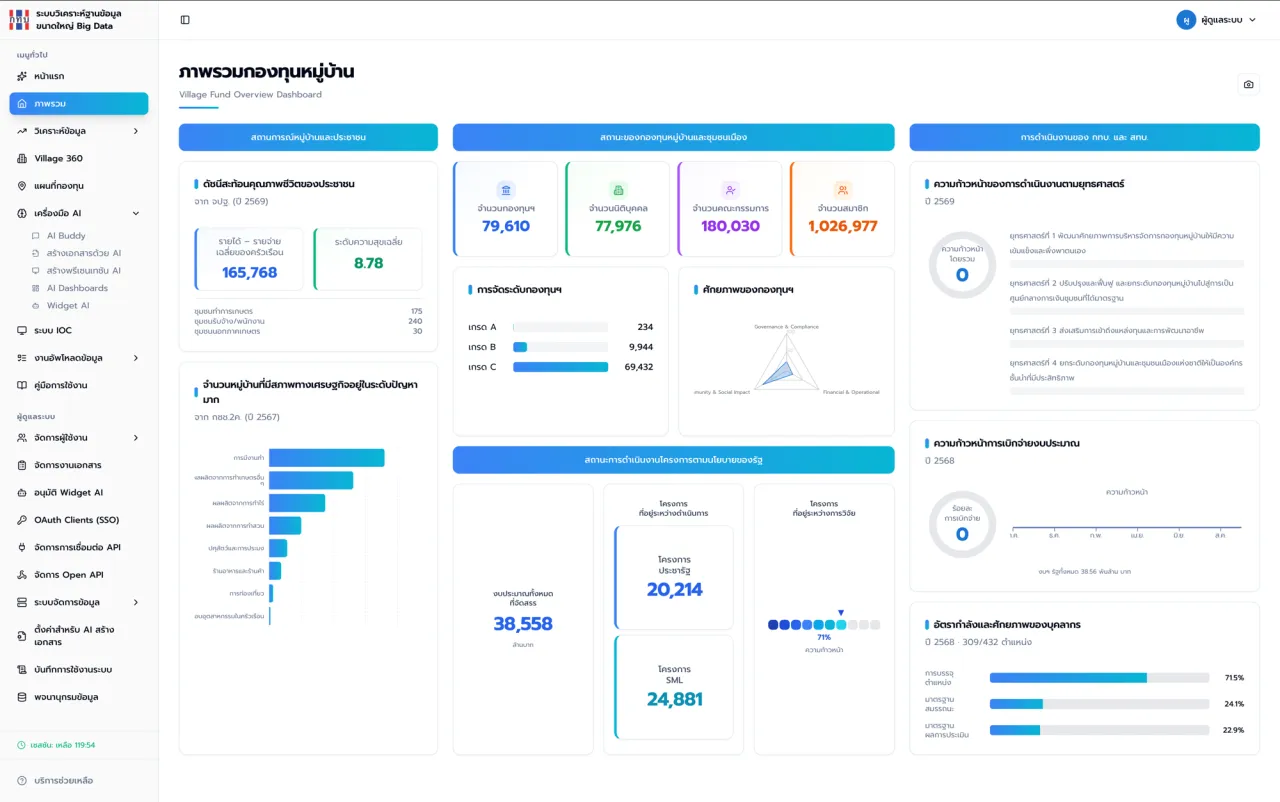
Task: Open ตั้งค่าสำหรับ AI สร้างเอกสาร menu item
Action: (79, 636)
